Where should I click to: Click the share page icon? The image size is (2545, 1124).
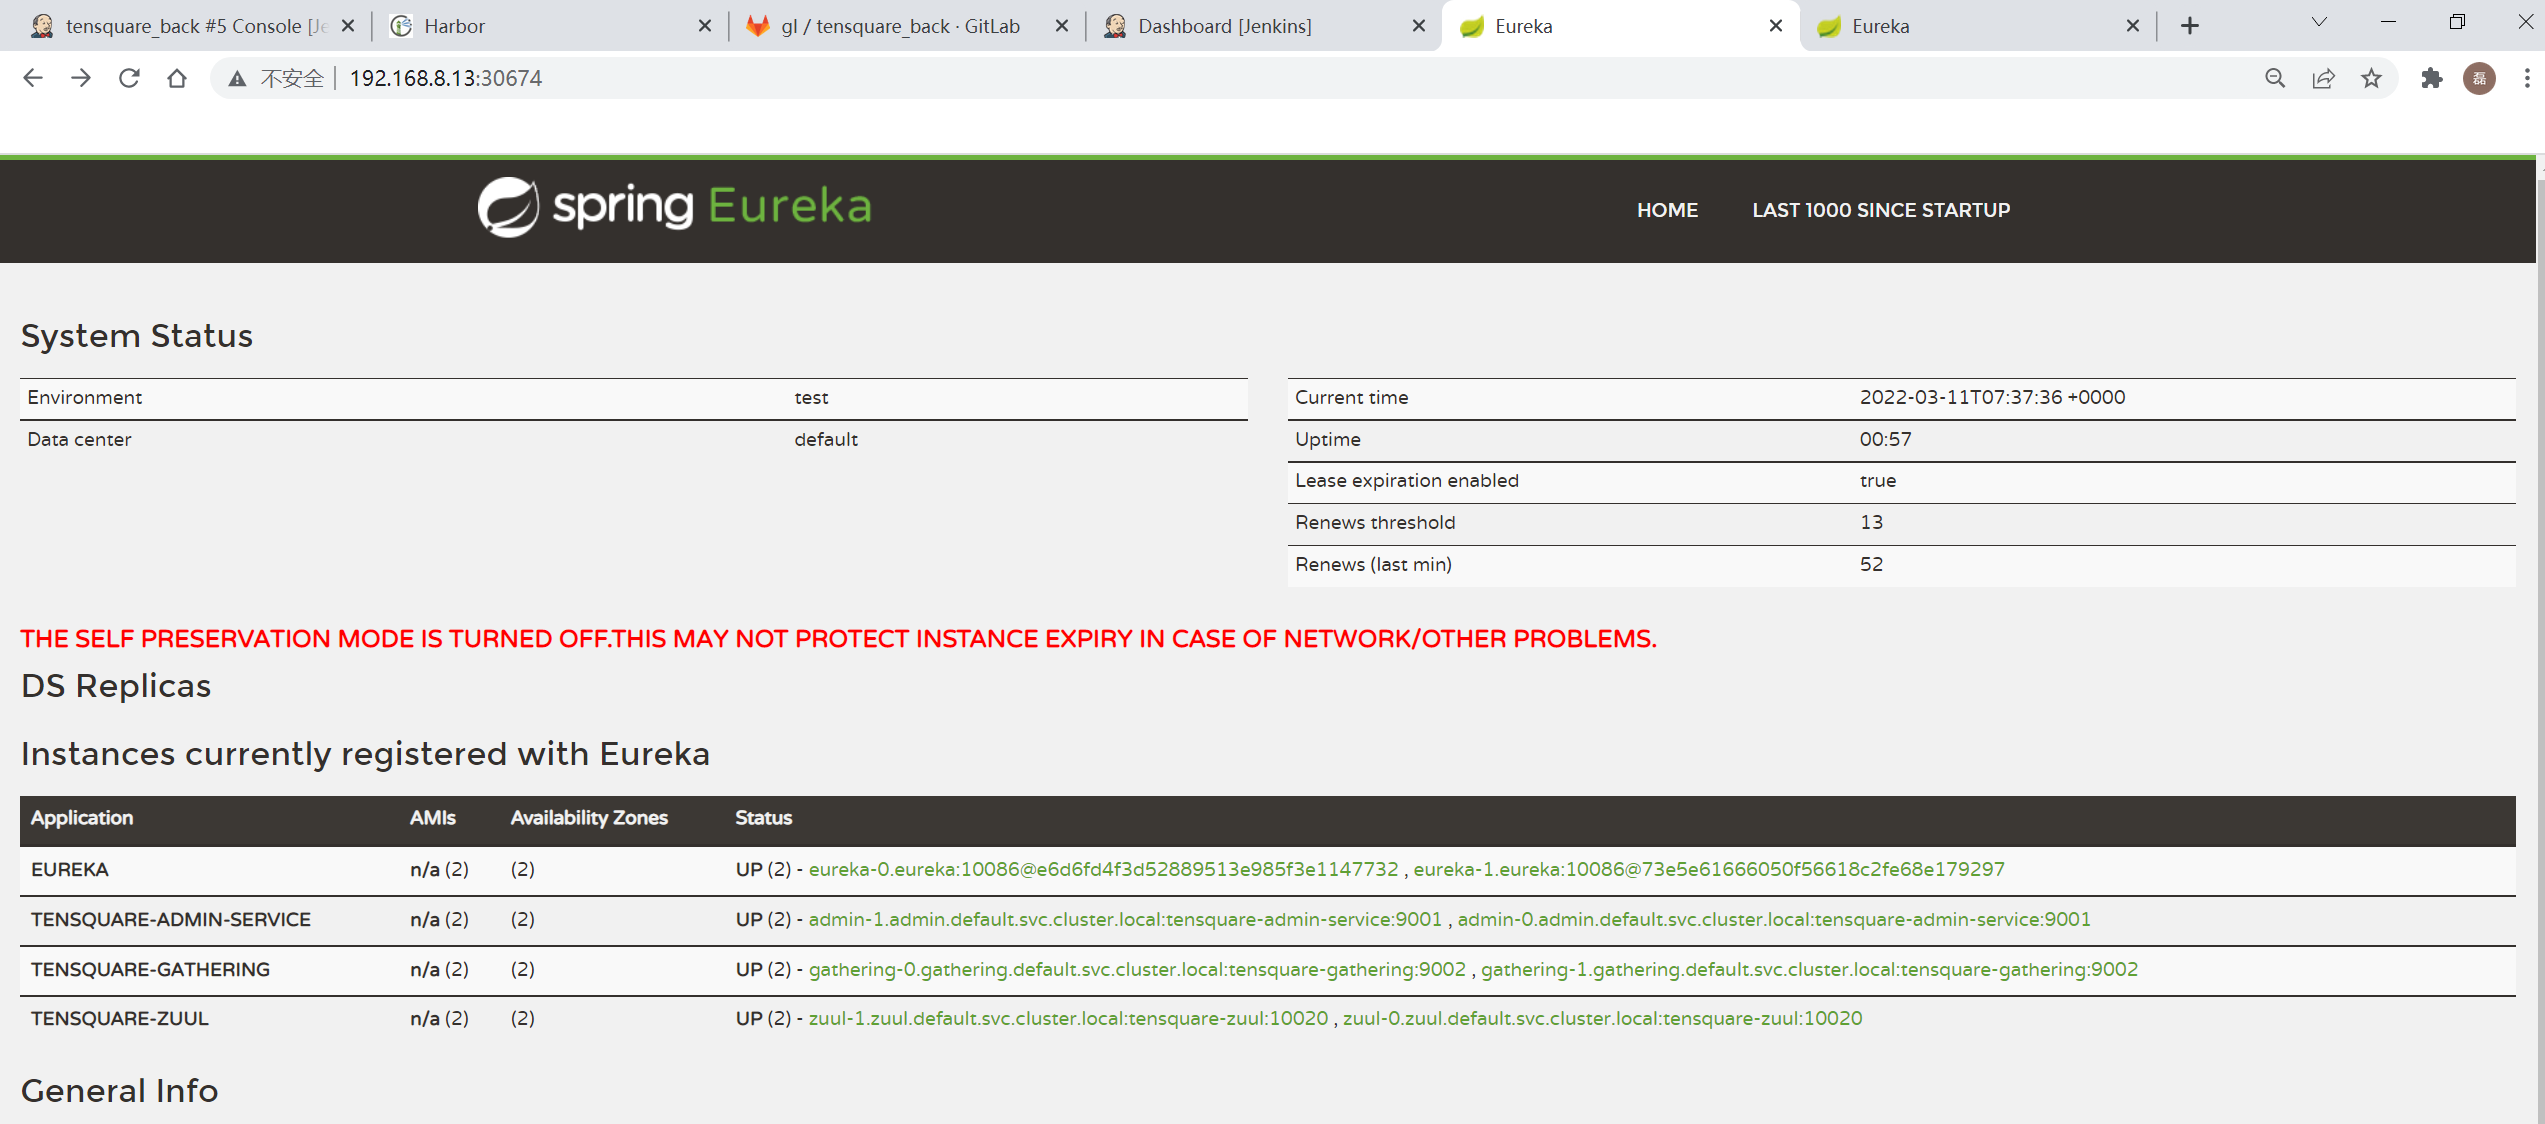pos(2323,78)
